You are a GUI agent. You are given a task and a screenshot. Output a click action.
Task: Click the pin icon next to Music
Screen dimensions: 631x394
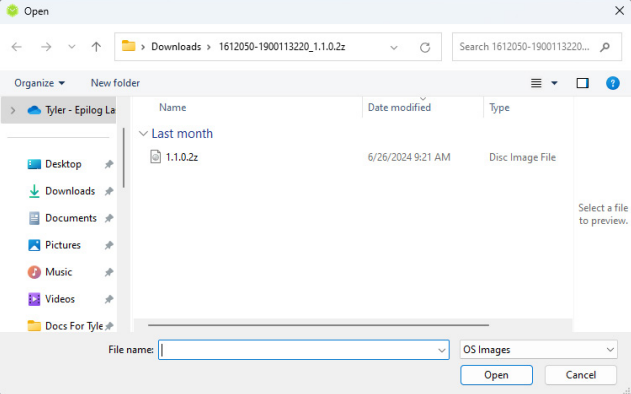(x=109, y=272)
